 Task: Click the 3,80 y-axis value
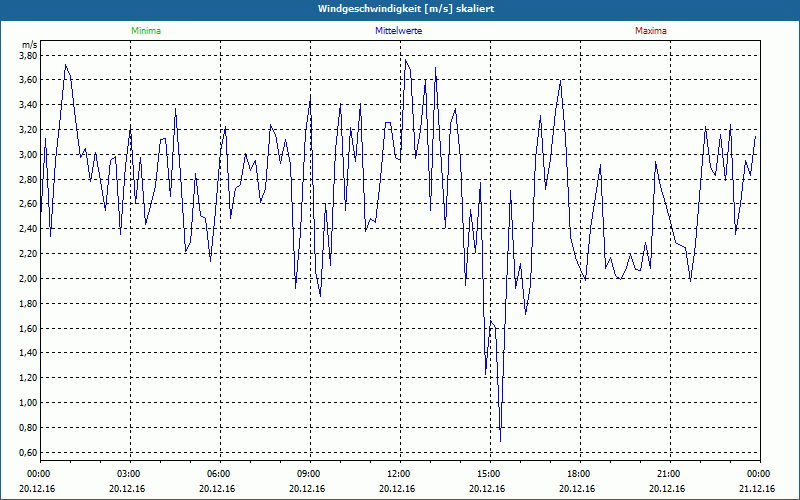[x=29, y=55]
